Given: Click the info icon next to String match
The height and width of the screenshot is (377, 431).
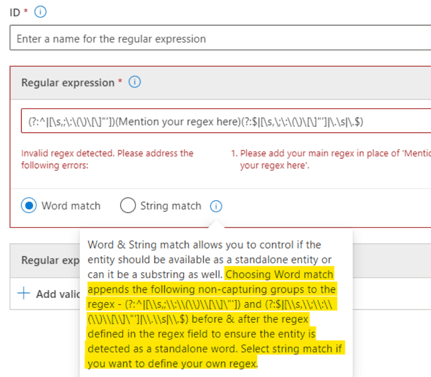Looking at the screenshot, I should click(x=216, y=206).
